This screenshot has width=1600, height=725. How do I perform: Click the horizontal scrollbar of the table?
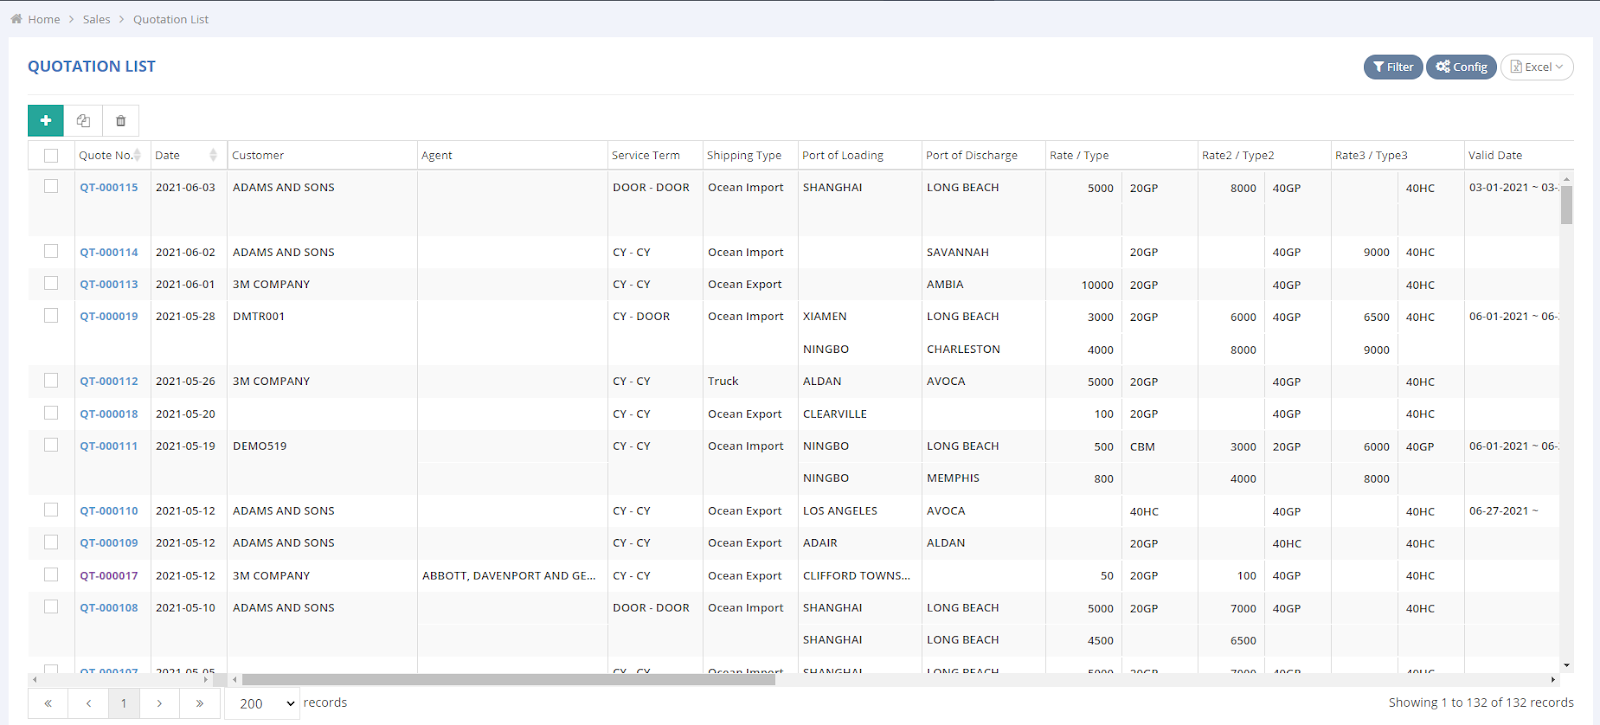(508, 680)
